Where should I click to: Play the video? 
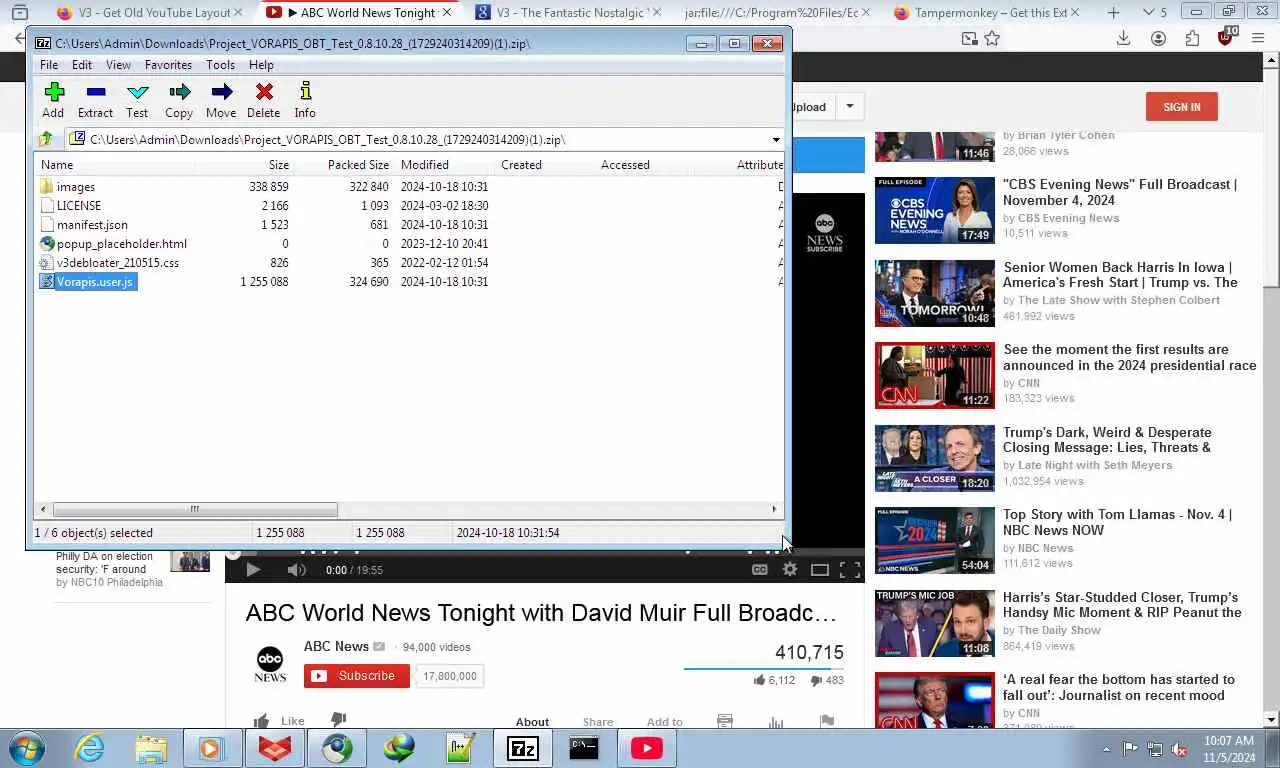coord(253,570)
